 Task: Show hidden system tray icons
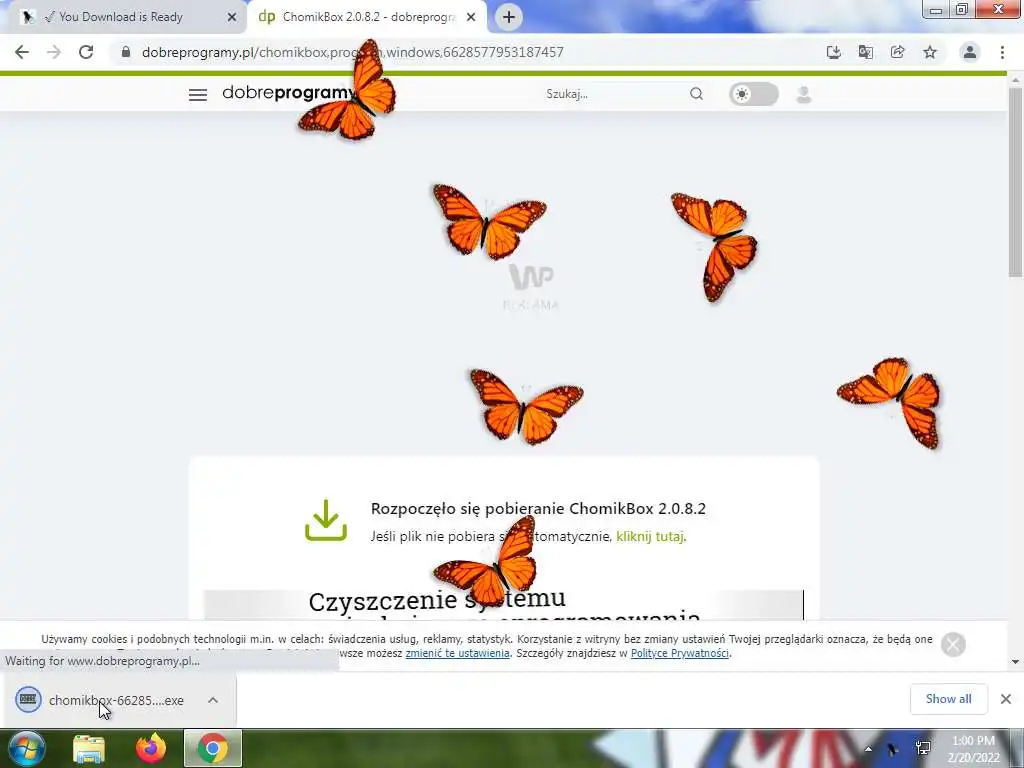tap(868, 749)
